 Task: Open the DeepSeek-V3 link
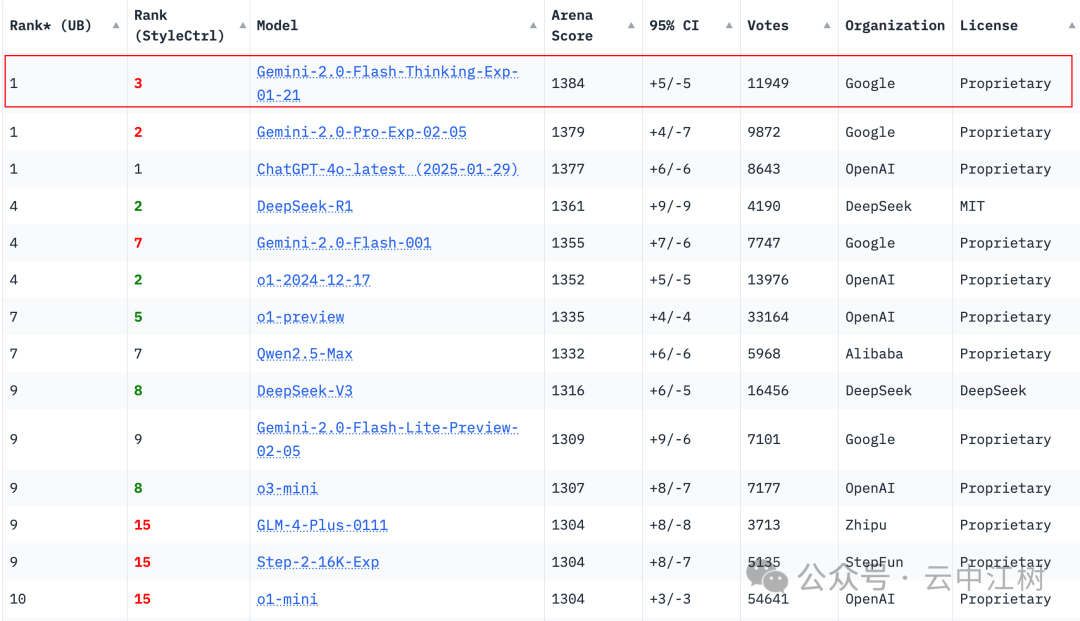point(304,391)
